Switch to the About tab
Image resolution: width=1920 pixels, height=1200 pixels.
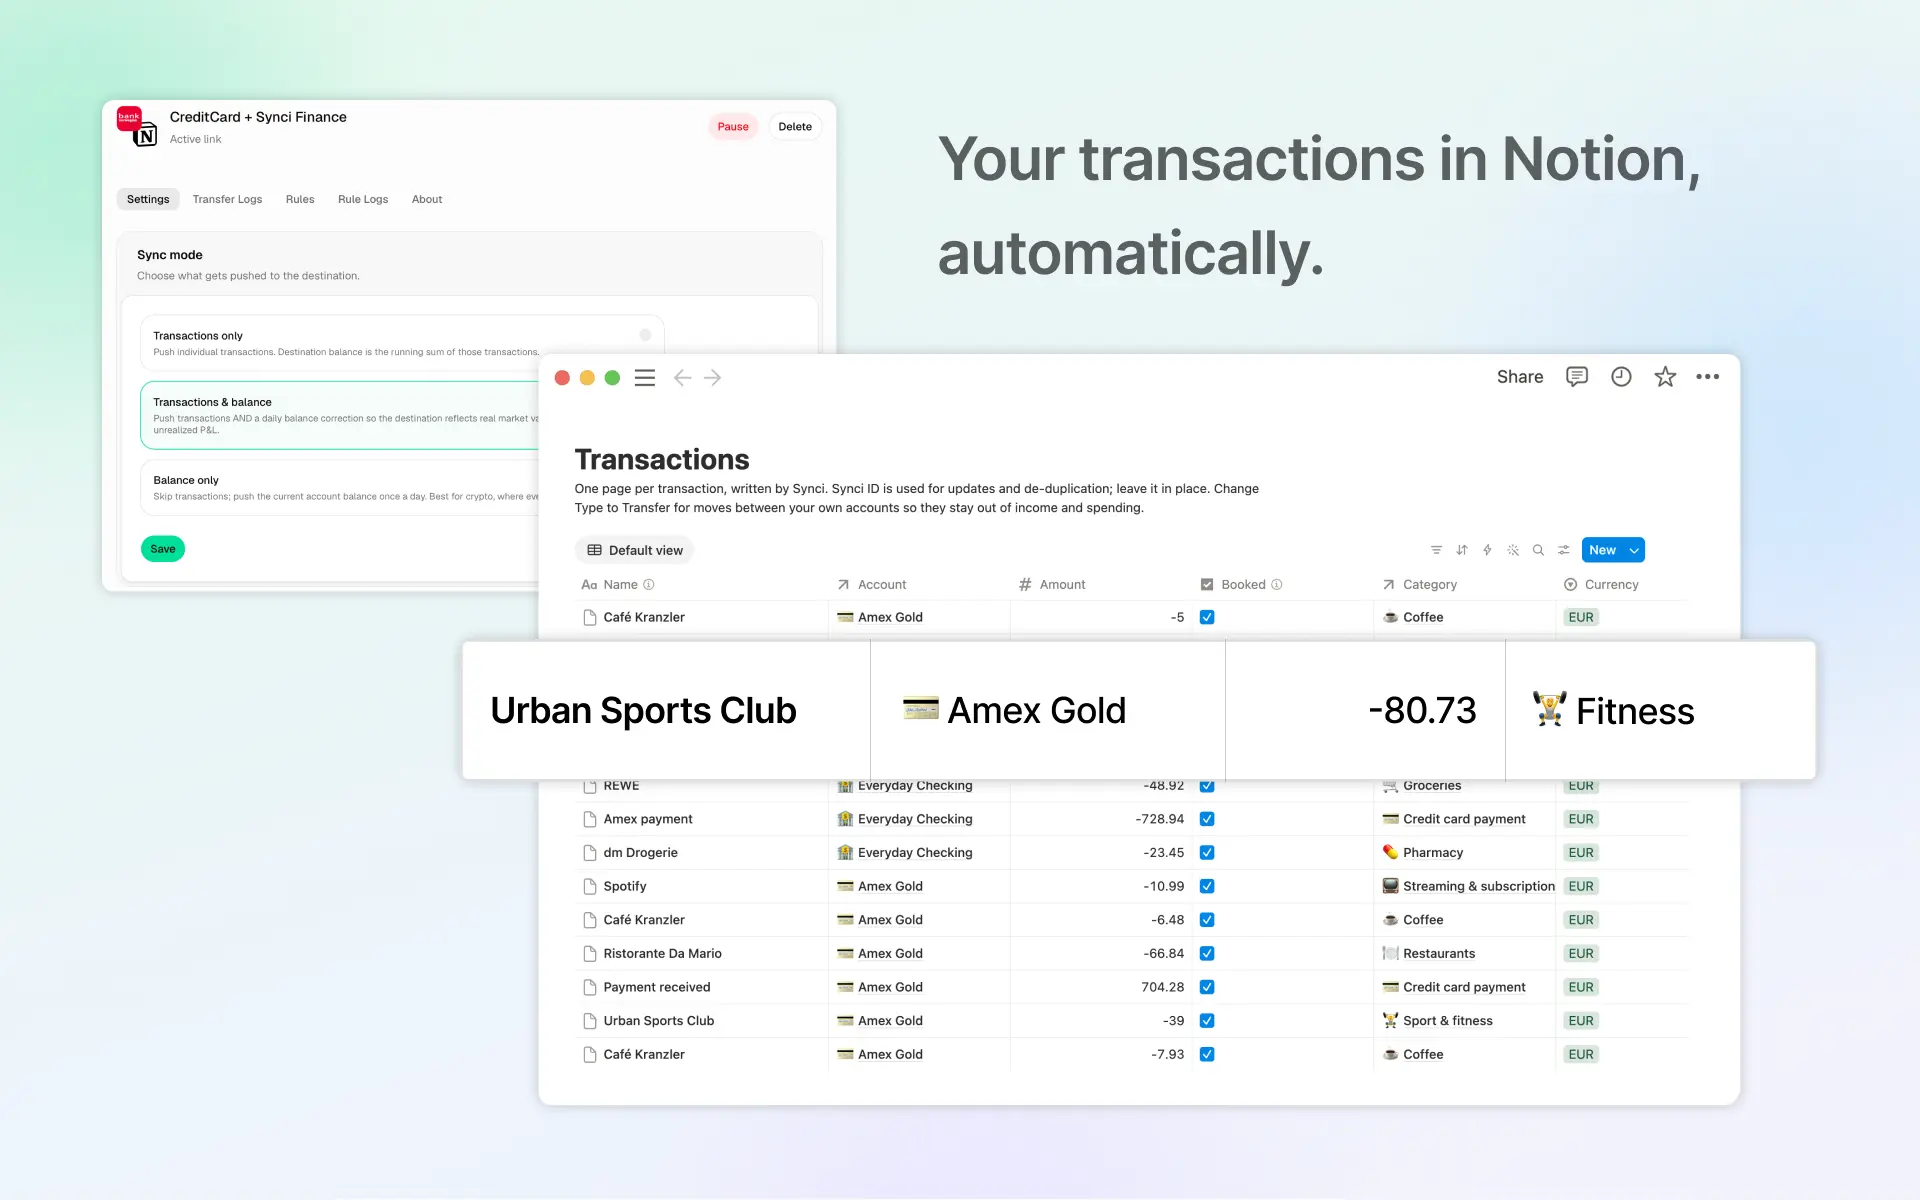tap(427, 199)
